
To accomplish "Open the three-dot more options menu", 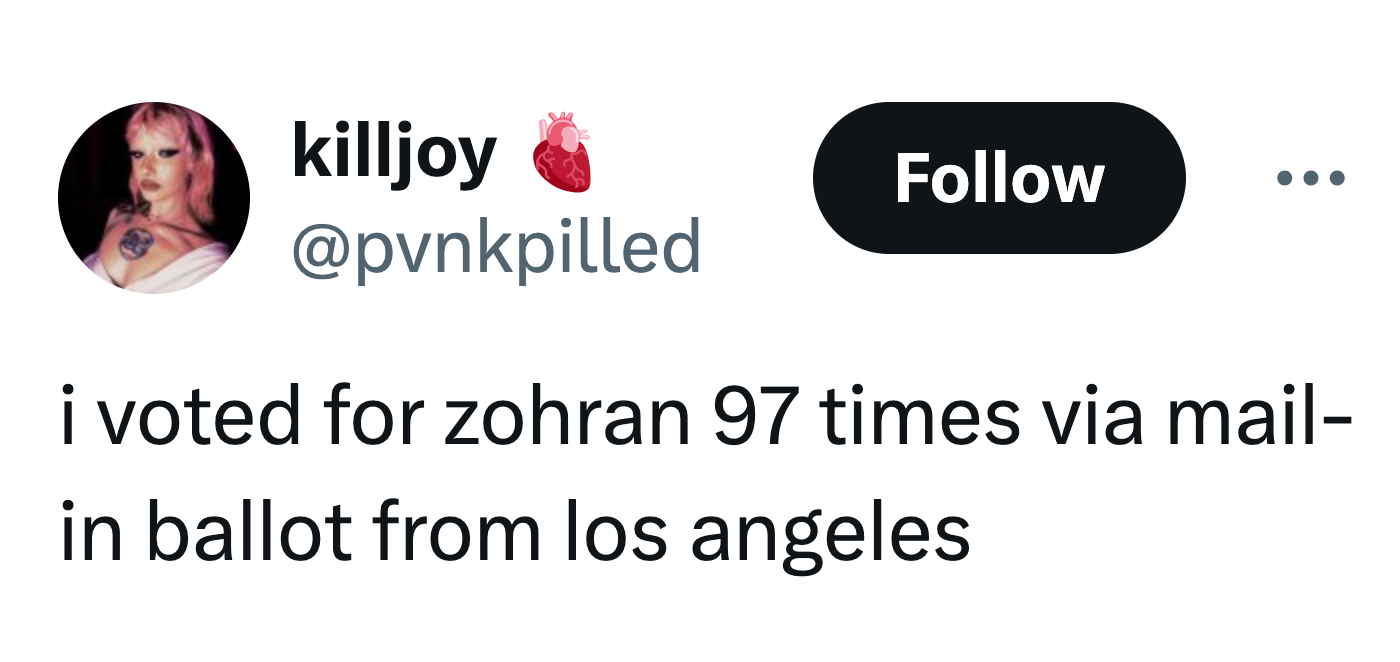I will click(x=1311, y=179).
